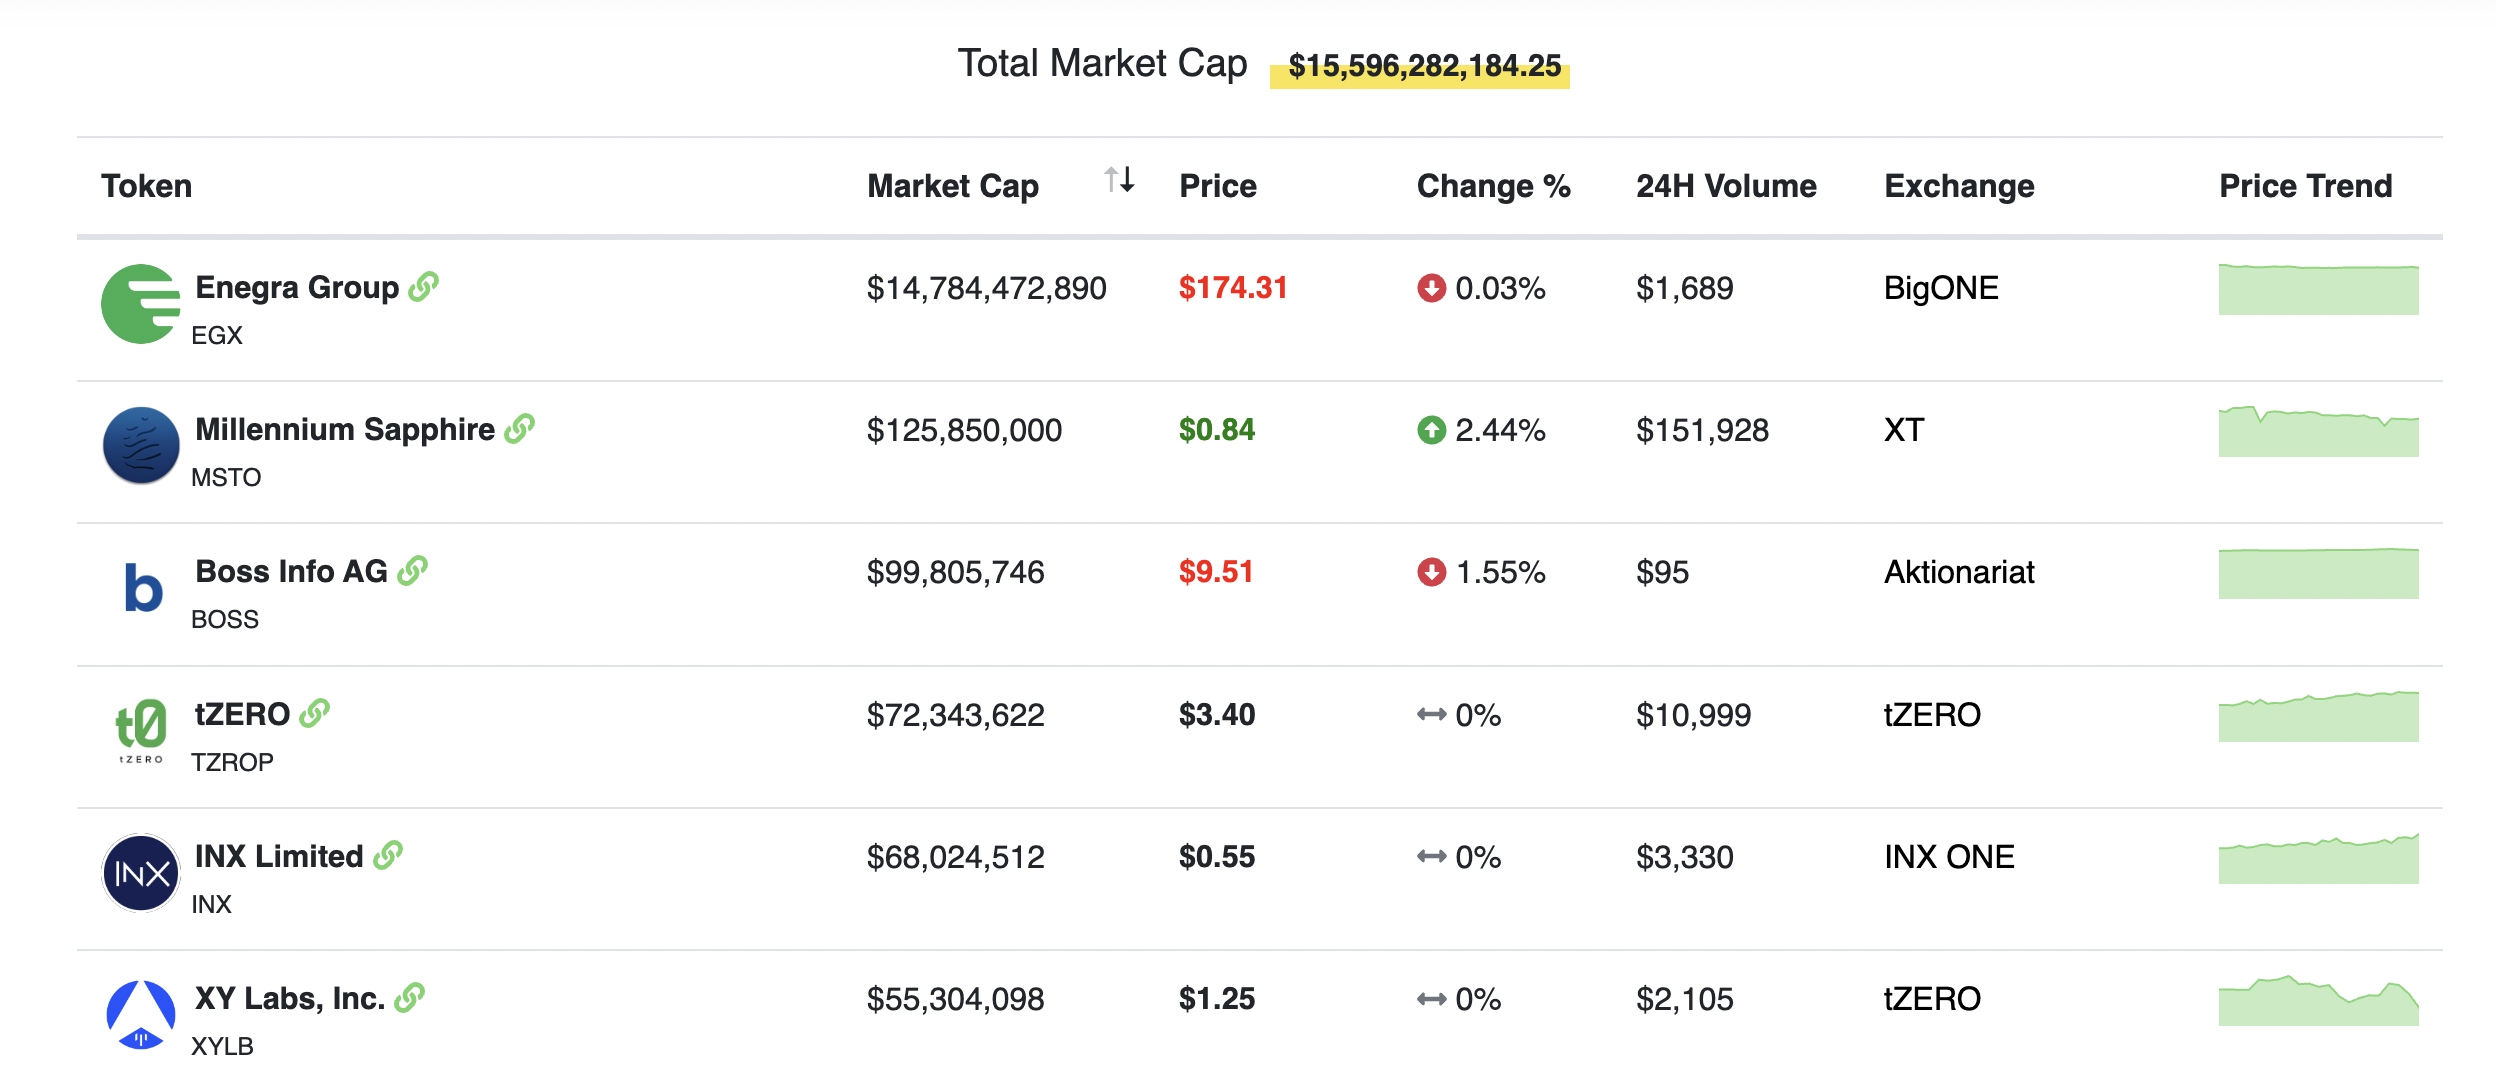Click the Change % column header
The width and height of the screenshot is (2496, 1084).
pos(1493,186)
